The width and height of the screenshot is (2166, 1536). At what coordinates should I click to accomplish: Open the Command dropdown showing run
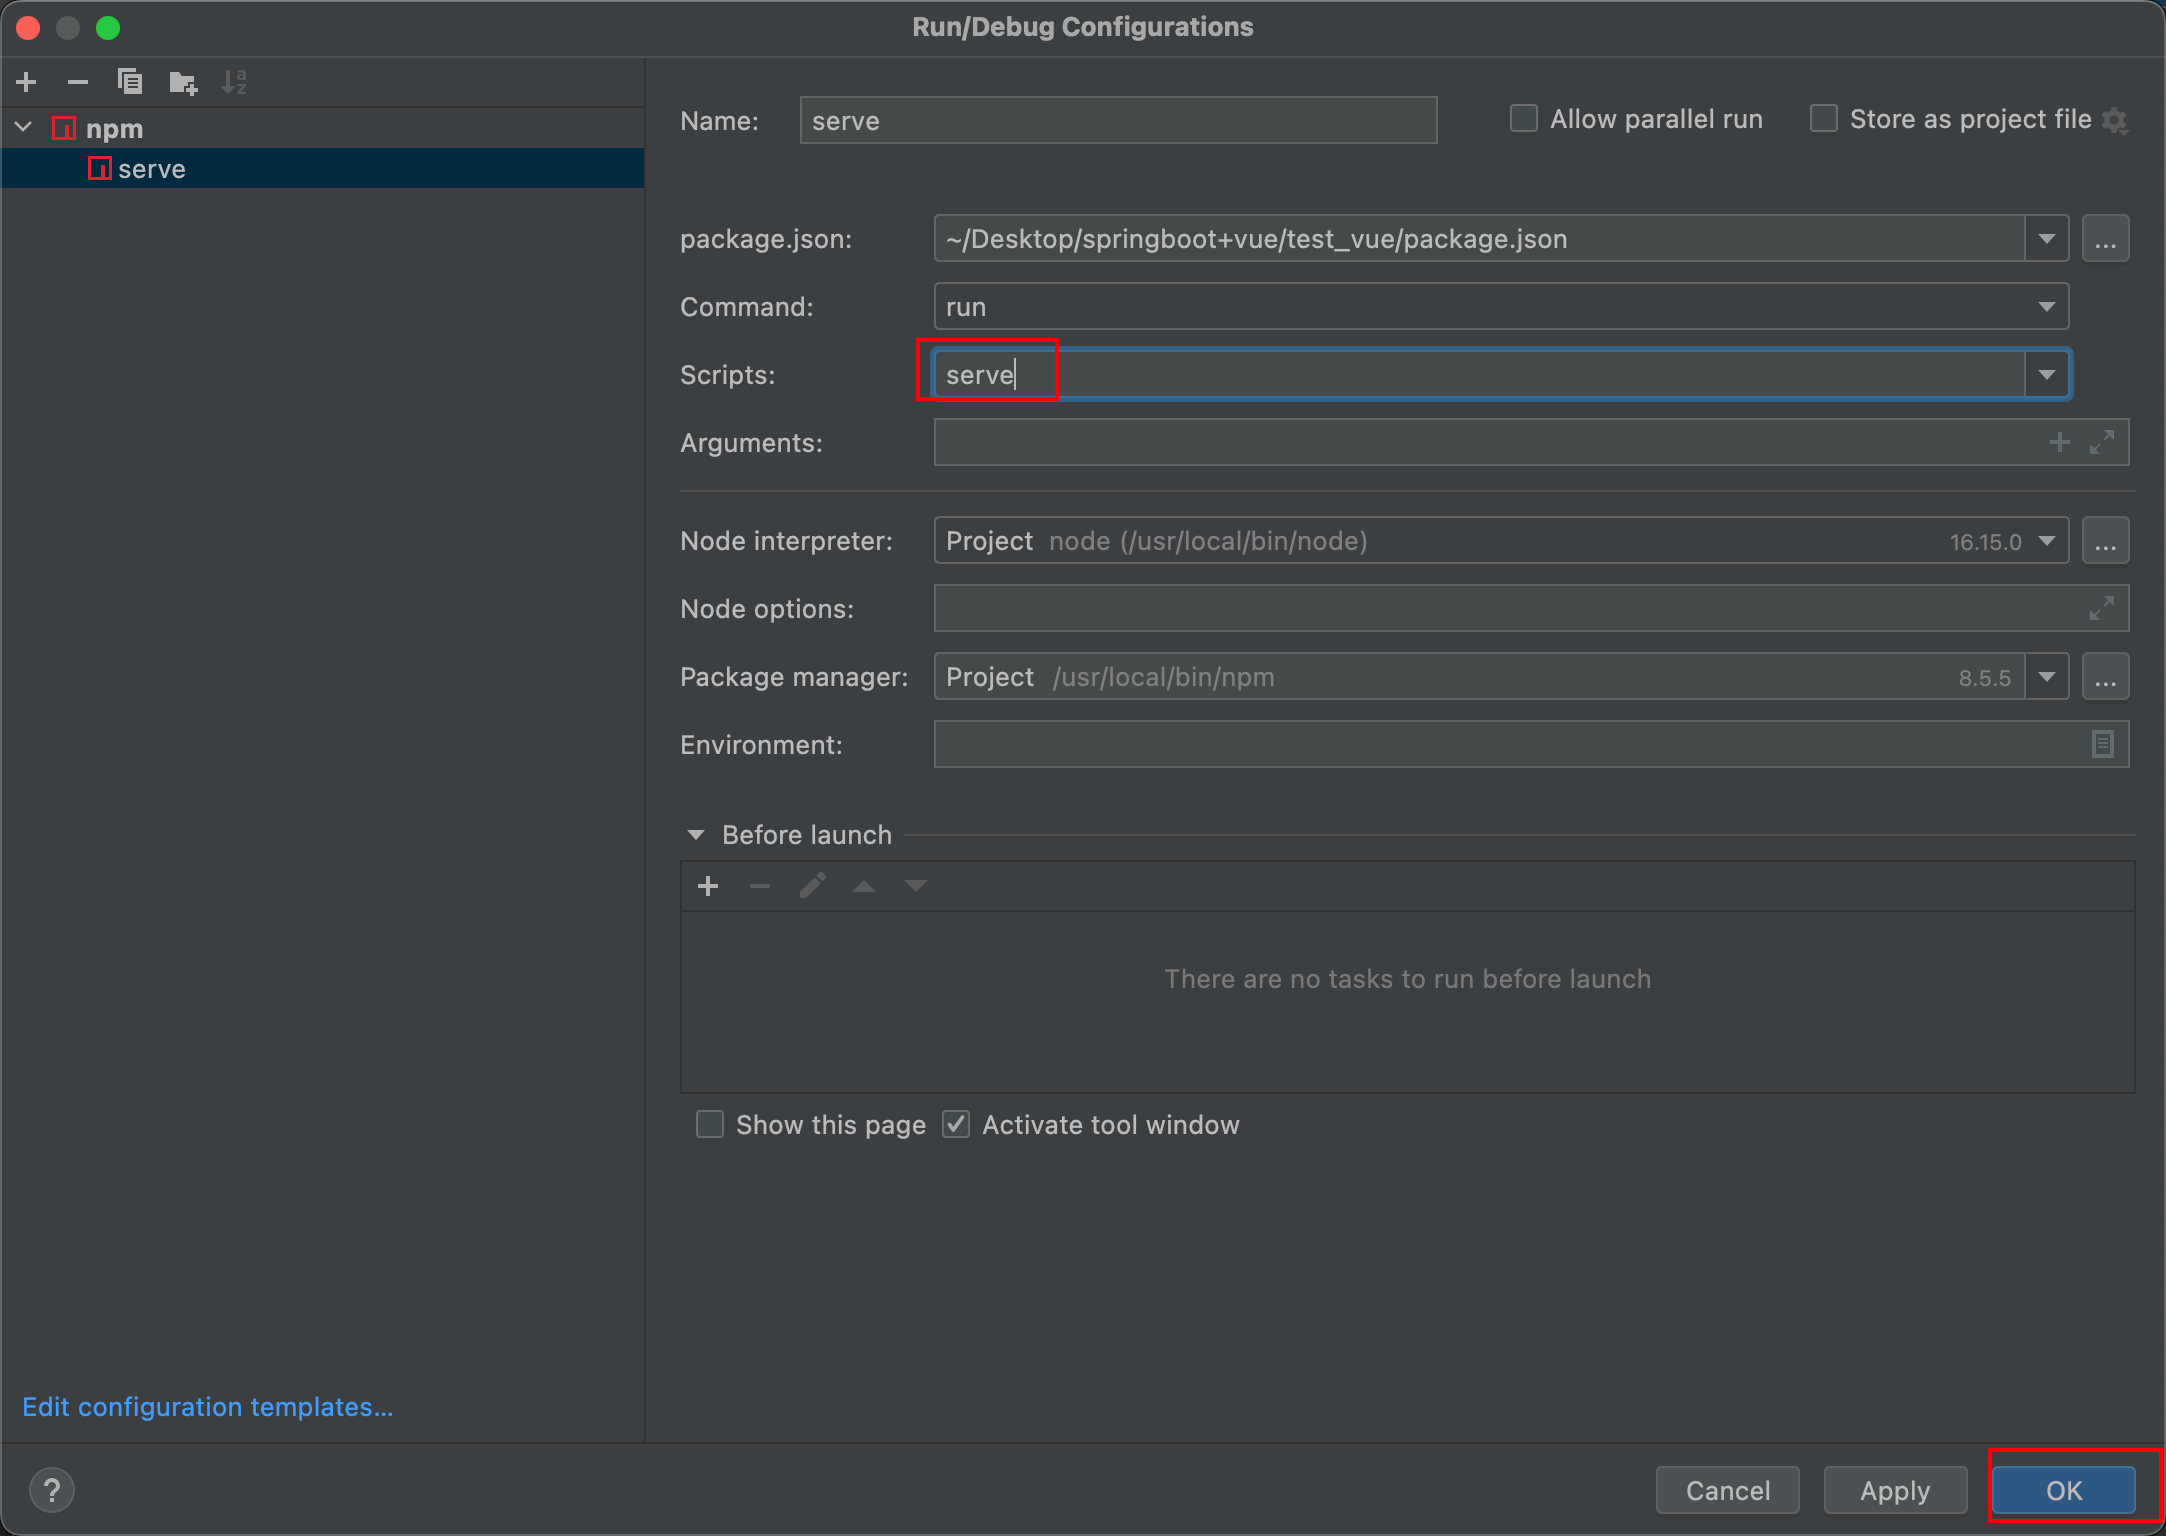click(x=2047, y=307)
